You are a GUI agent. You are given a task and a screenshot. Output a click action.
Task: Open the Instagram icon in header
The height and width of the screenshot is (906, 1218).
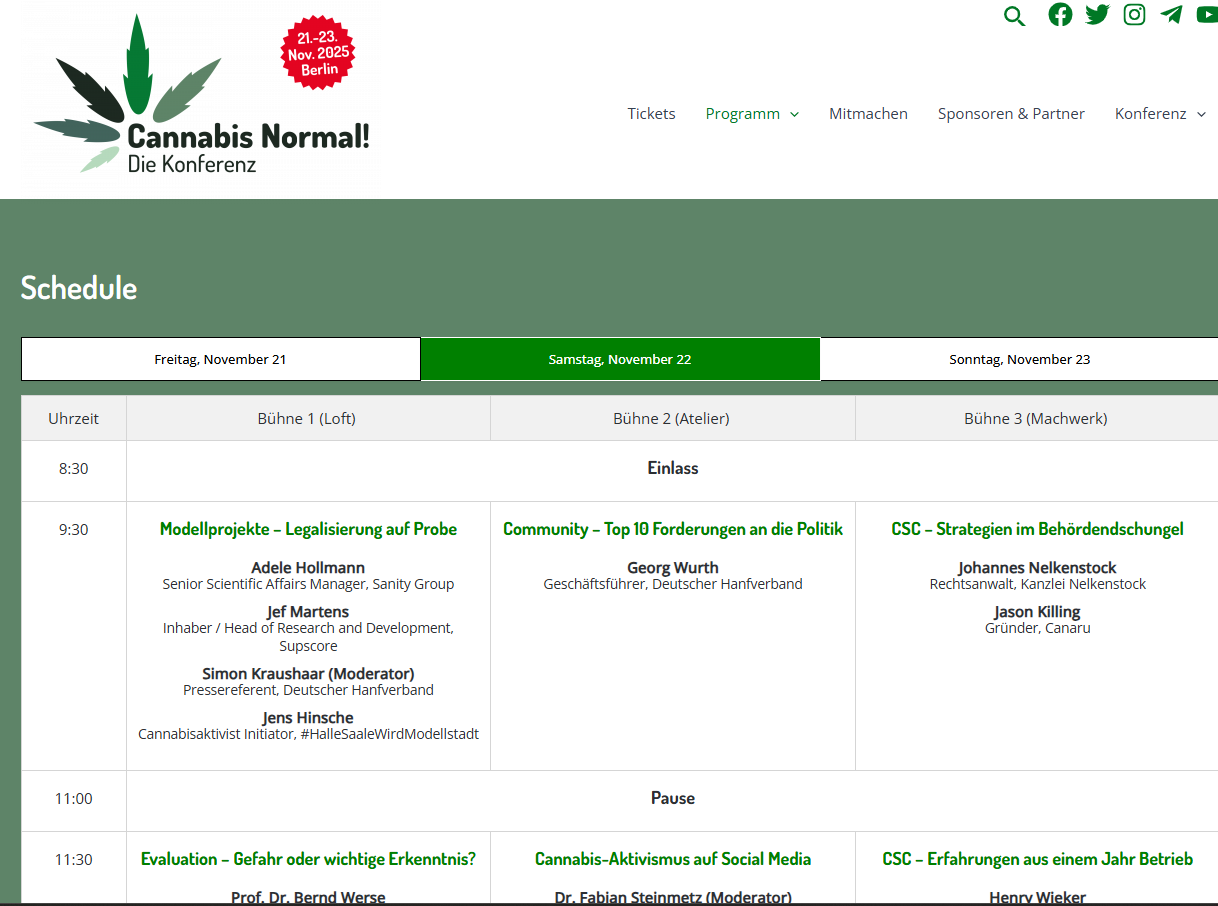pyautogui.click(x=1134, y=14)
